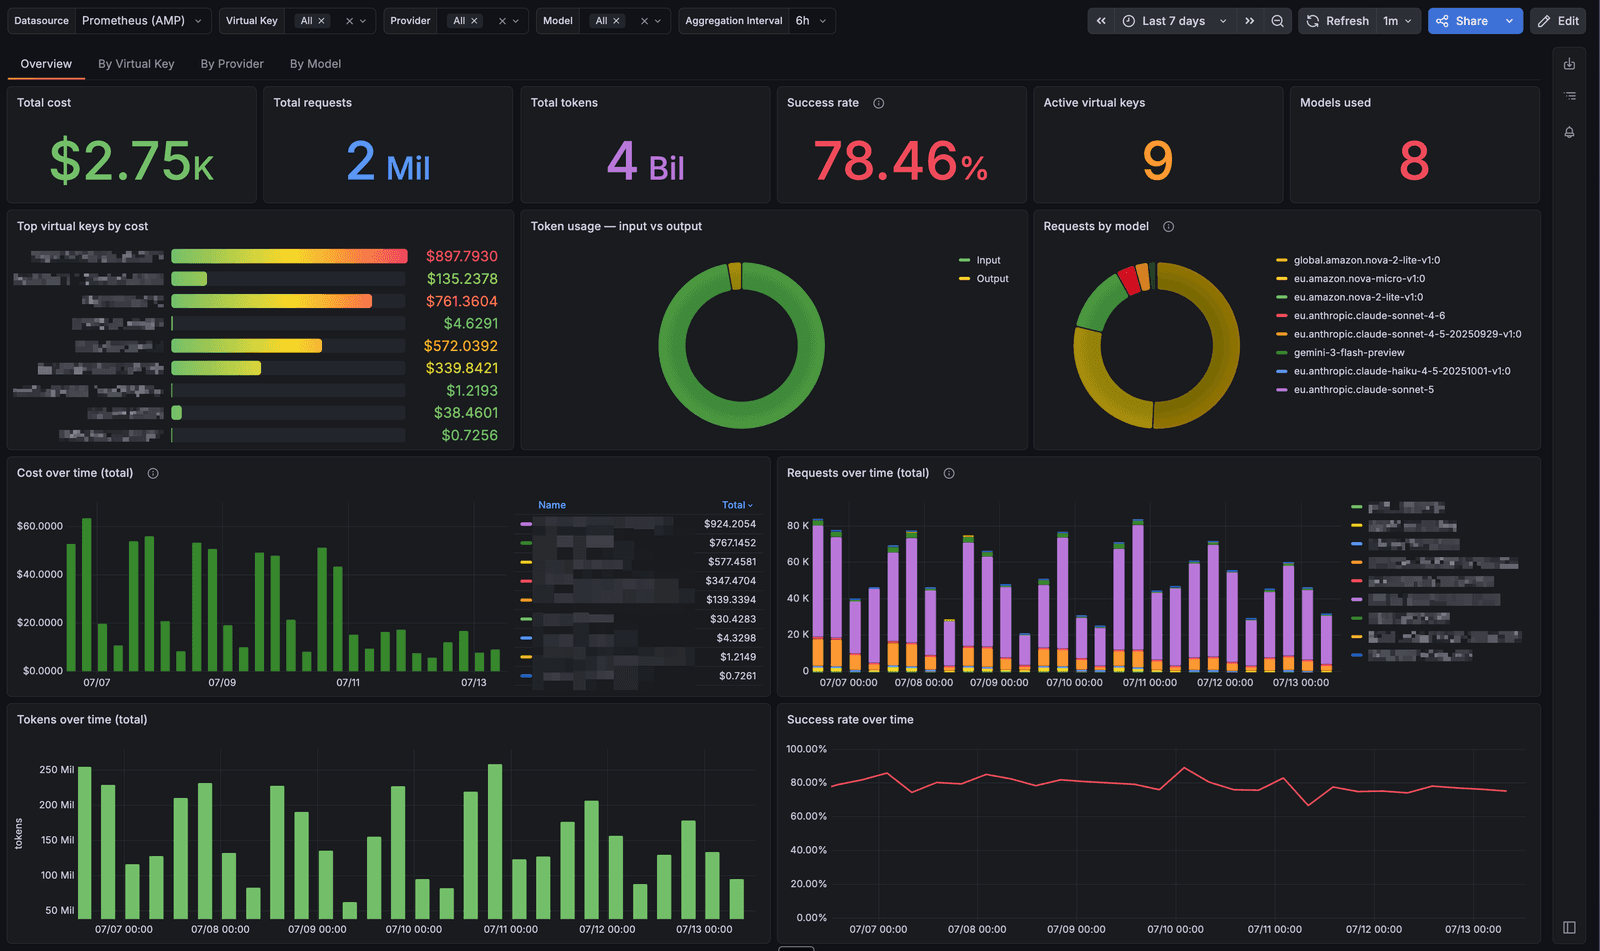1600x951 pixels.
Task: Click the Top virtual keys by cost title
Action: (82, 227)
